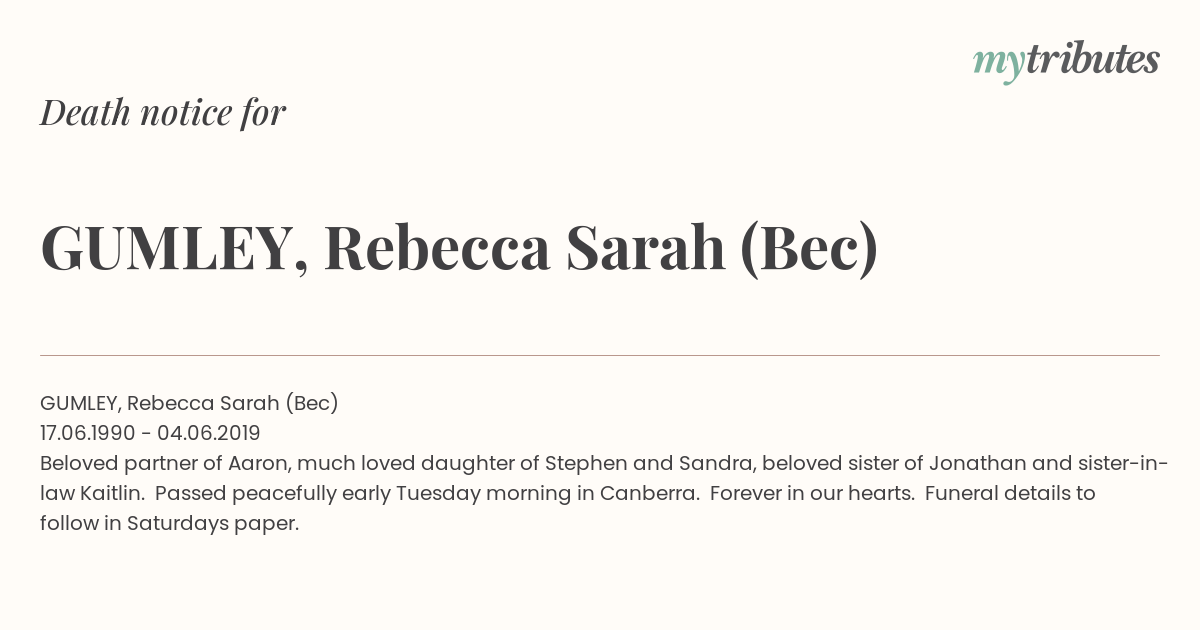
Task: Click the "Death notice for" subtitle
Action: click(163, 112)
